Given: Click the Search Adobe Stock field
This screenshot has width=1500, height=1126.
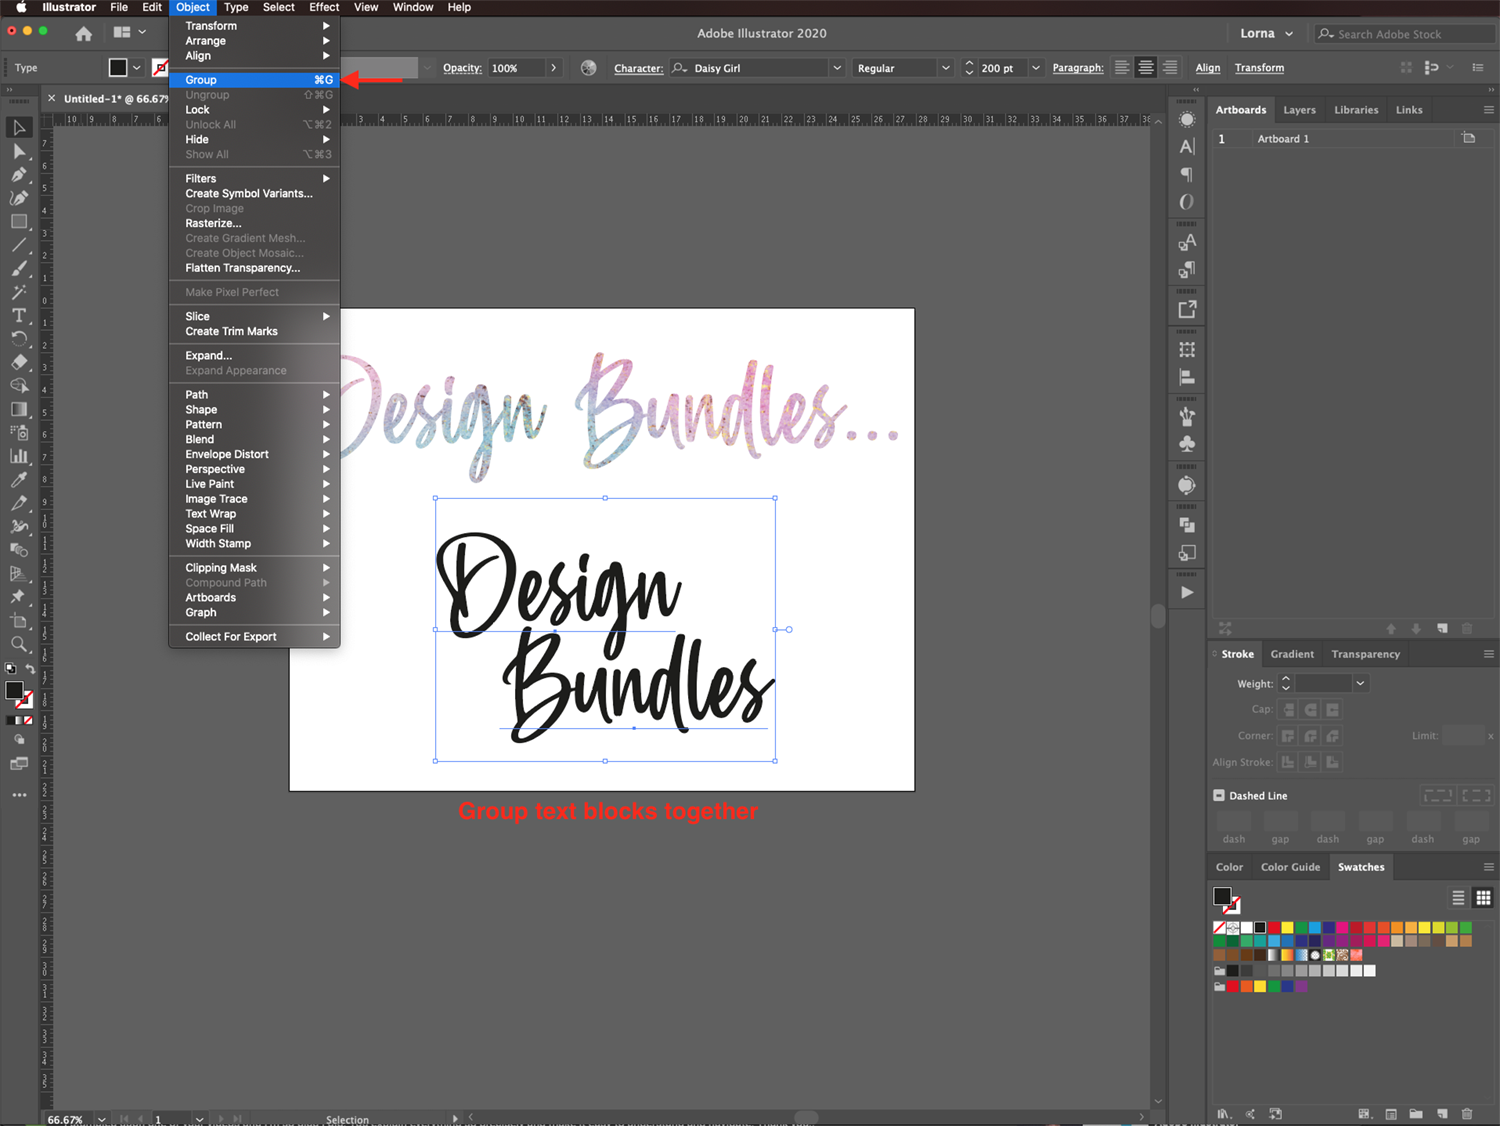Looking at the screenshot, I should [x=1404, y=34].
